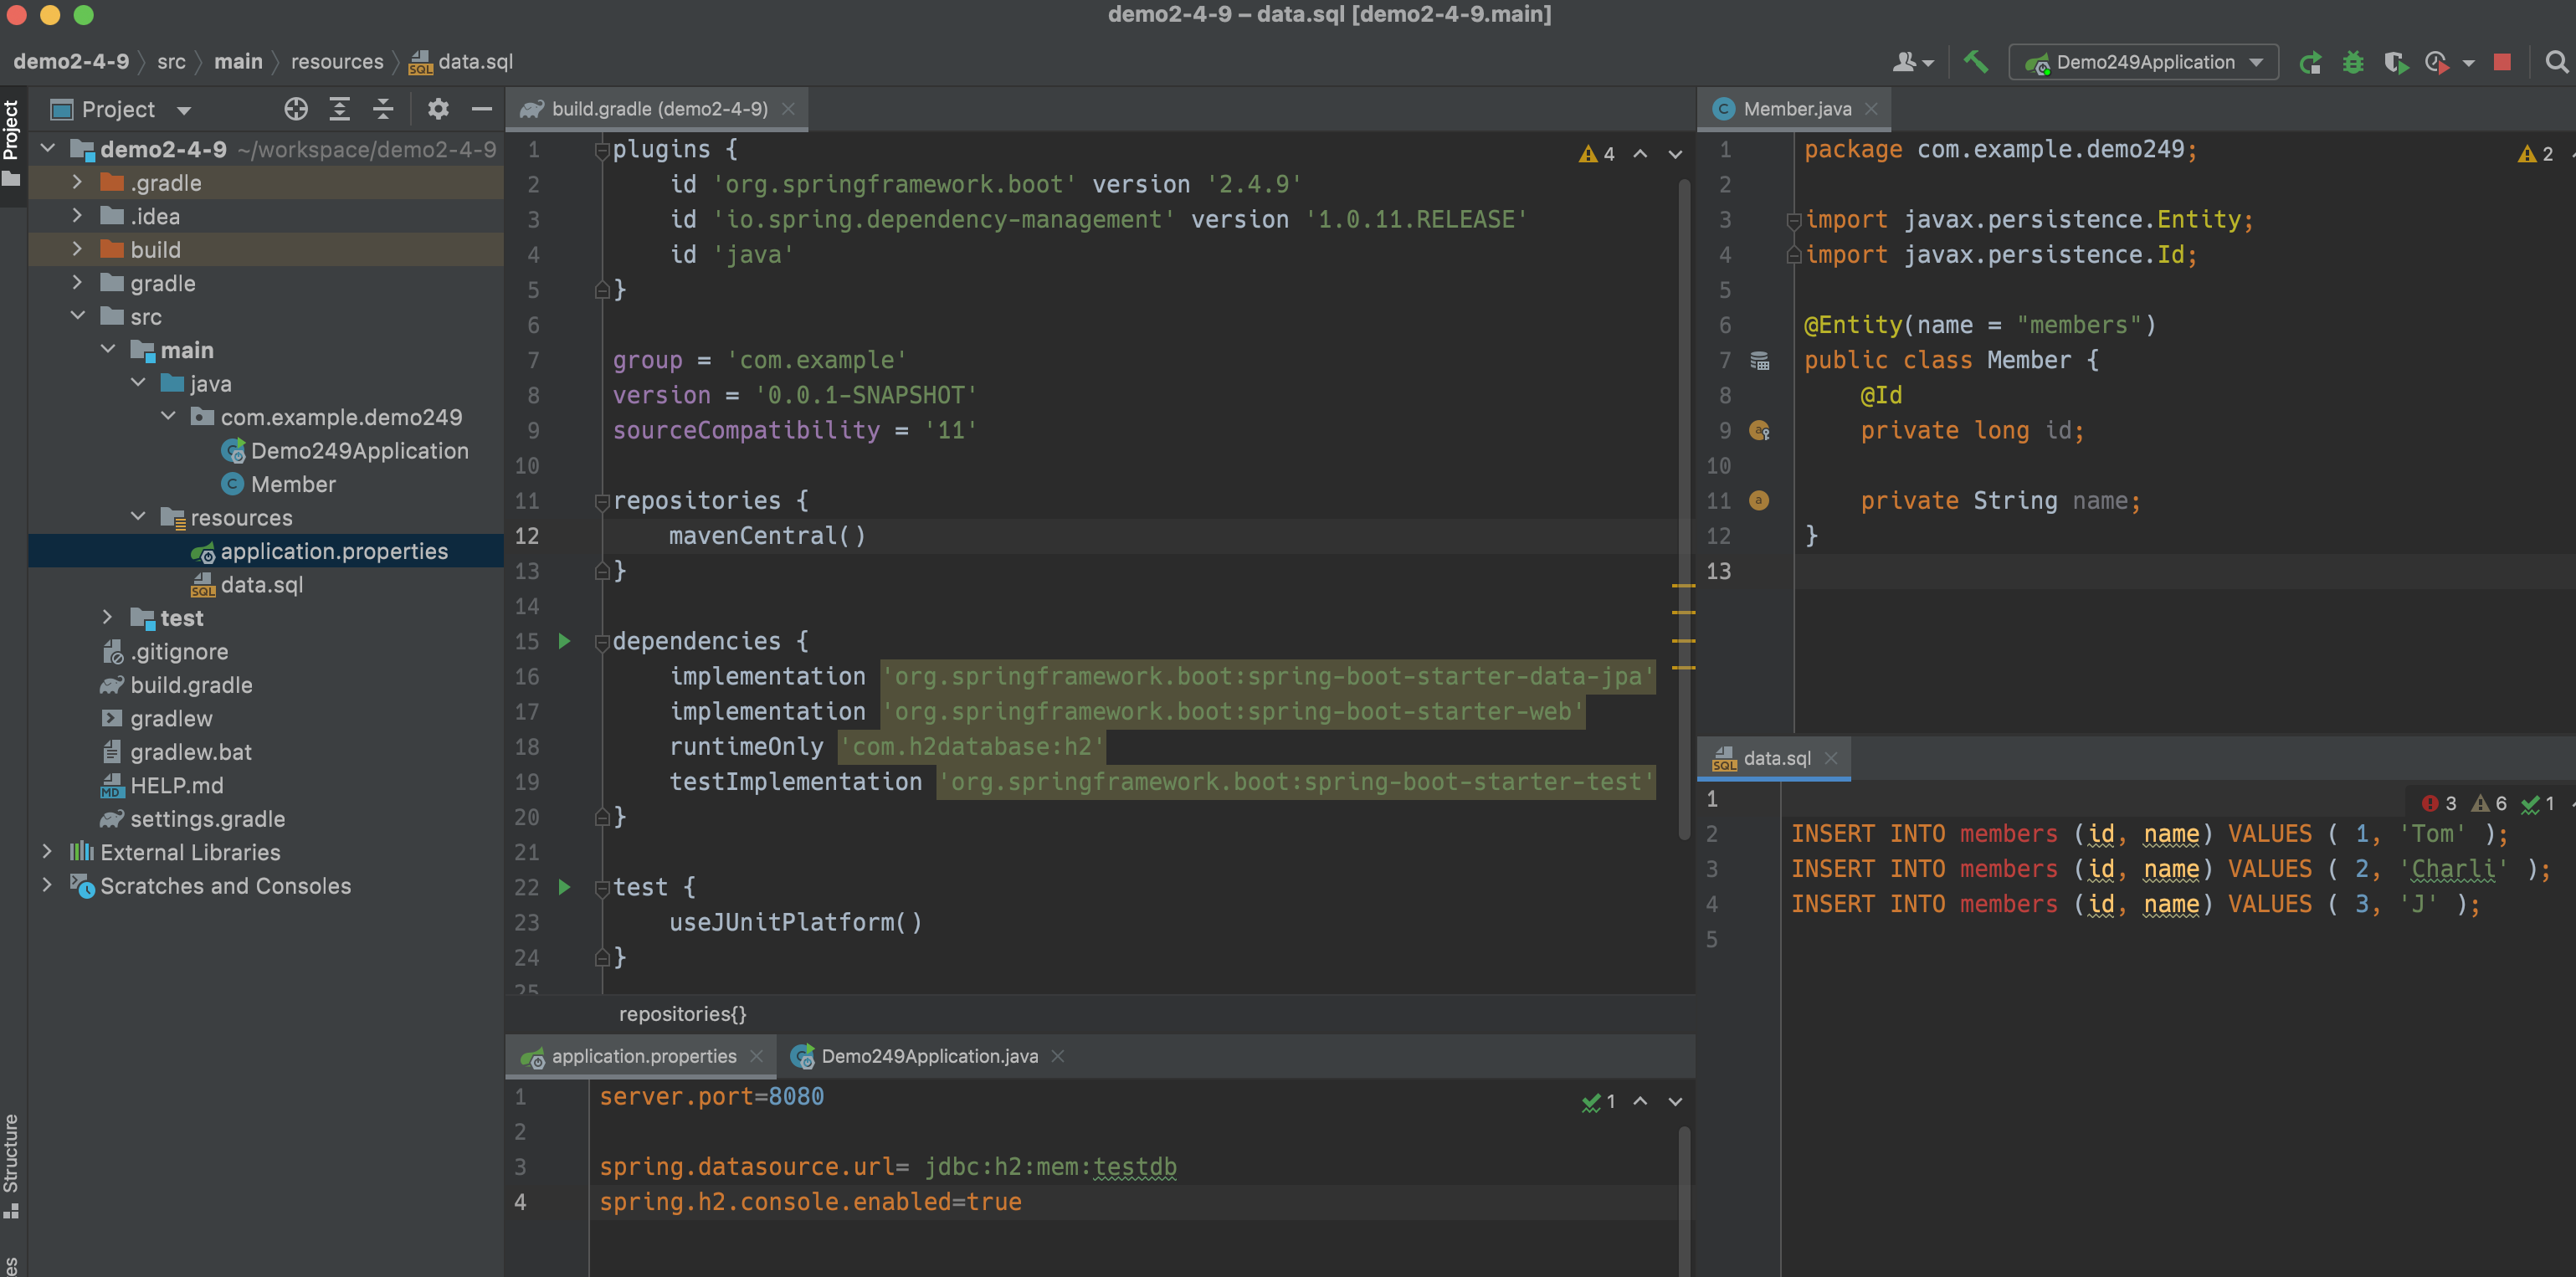This screenshot has width=2576, height=1277.
Task: Open data.sql file in project tree
Action: click(261, 585)
